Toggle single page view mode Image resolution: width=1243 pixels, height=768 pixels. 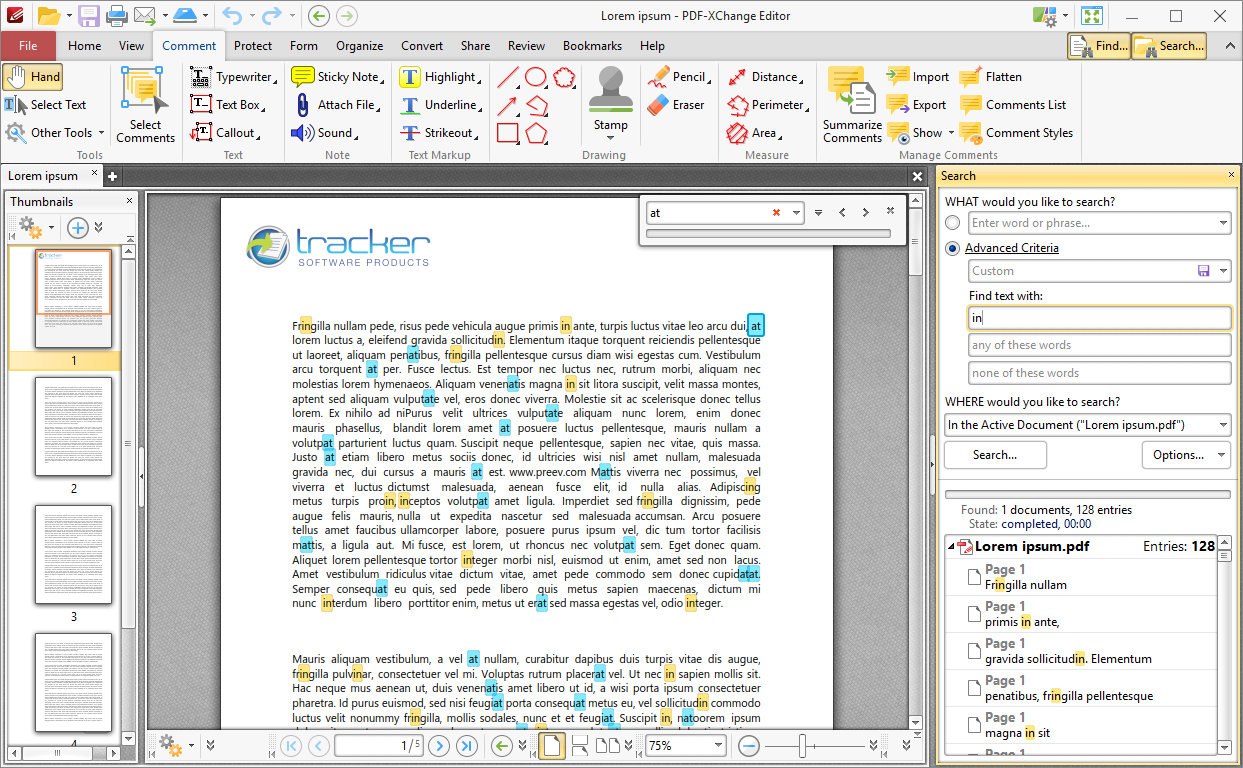pyautogui.click(x=551, y=745)
